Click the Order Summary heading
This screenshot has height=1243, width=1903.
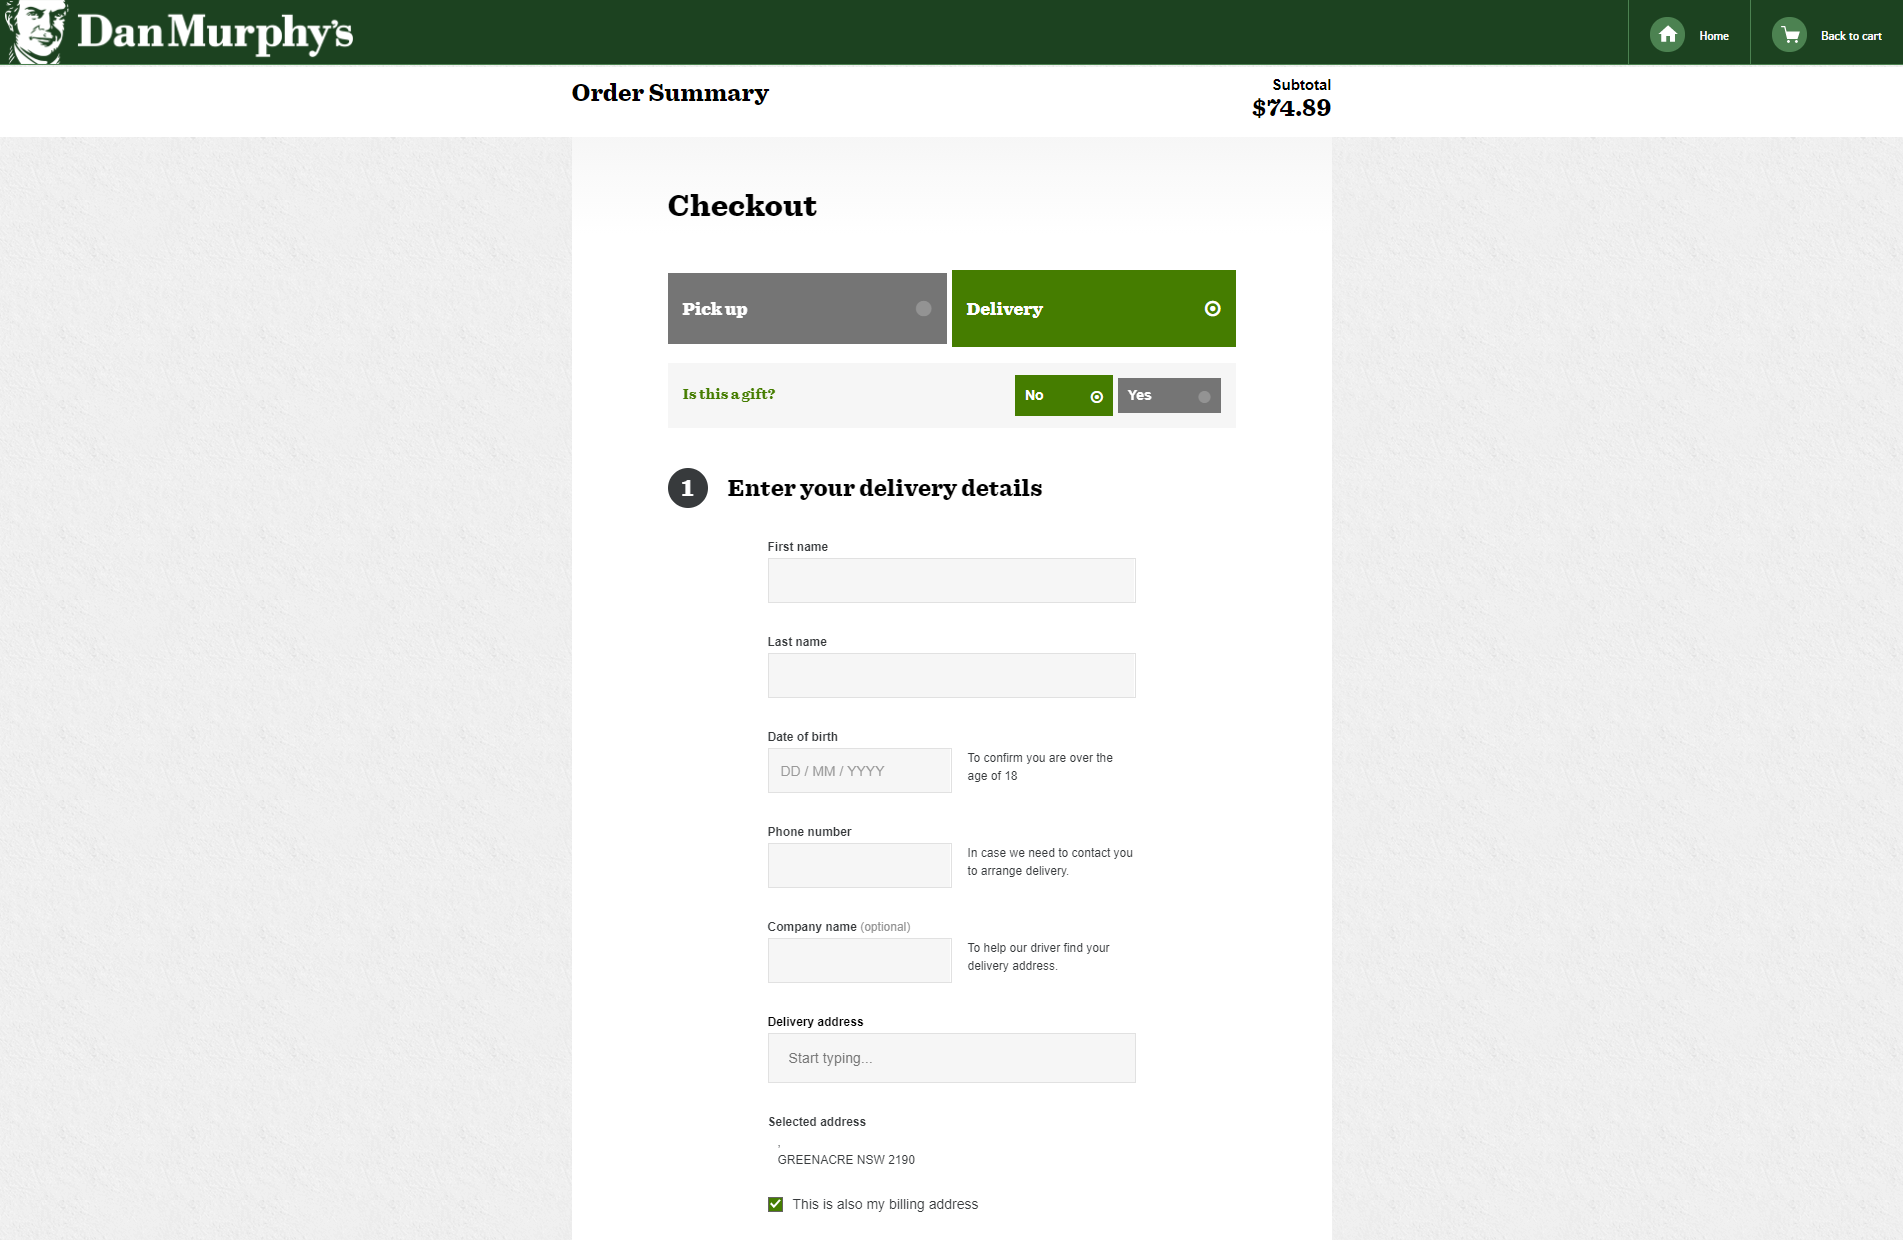click(x=669, y=93)
